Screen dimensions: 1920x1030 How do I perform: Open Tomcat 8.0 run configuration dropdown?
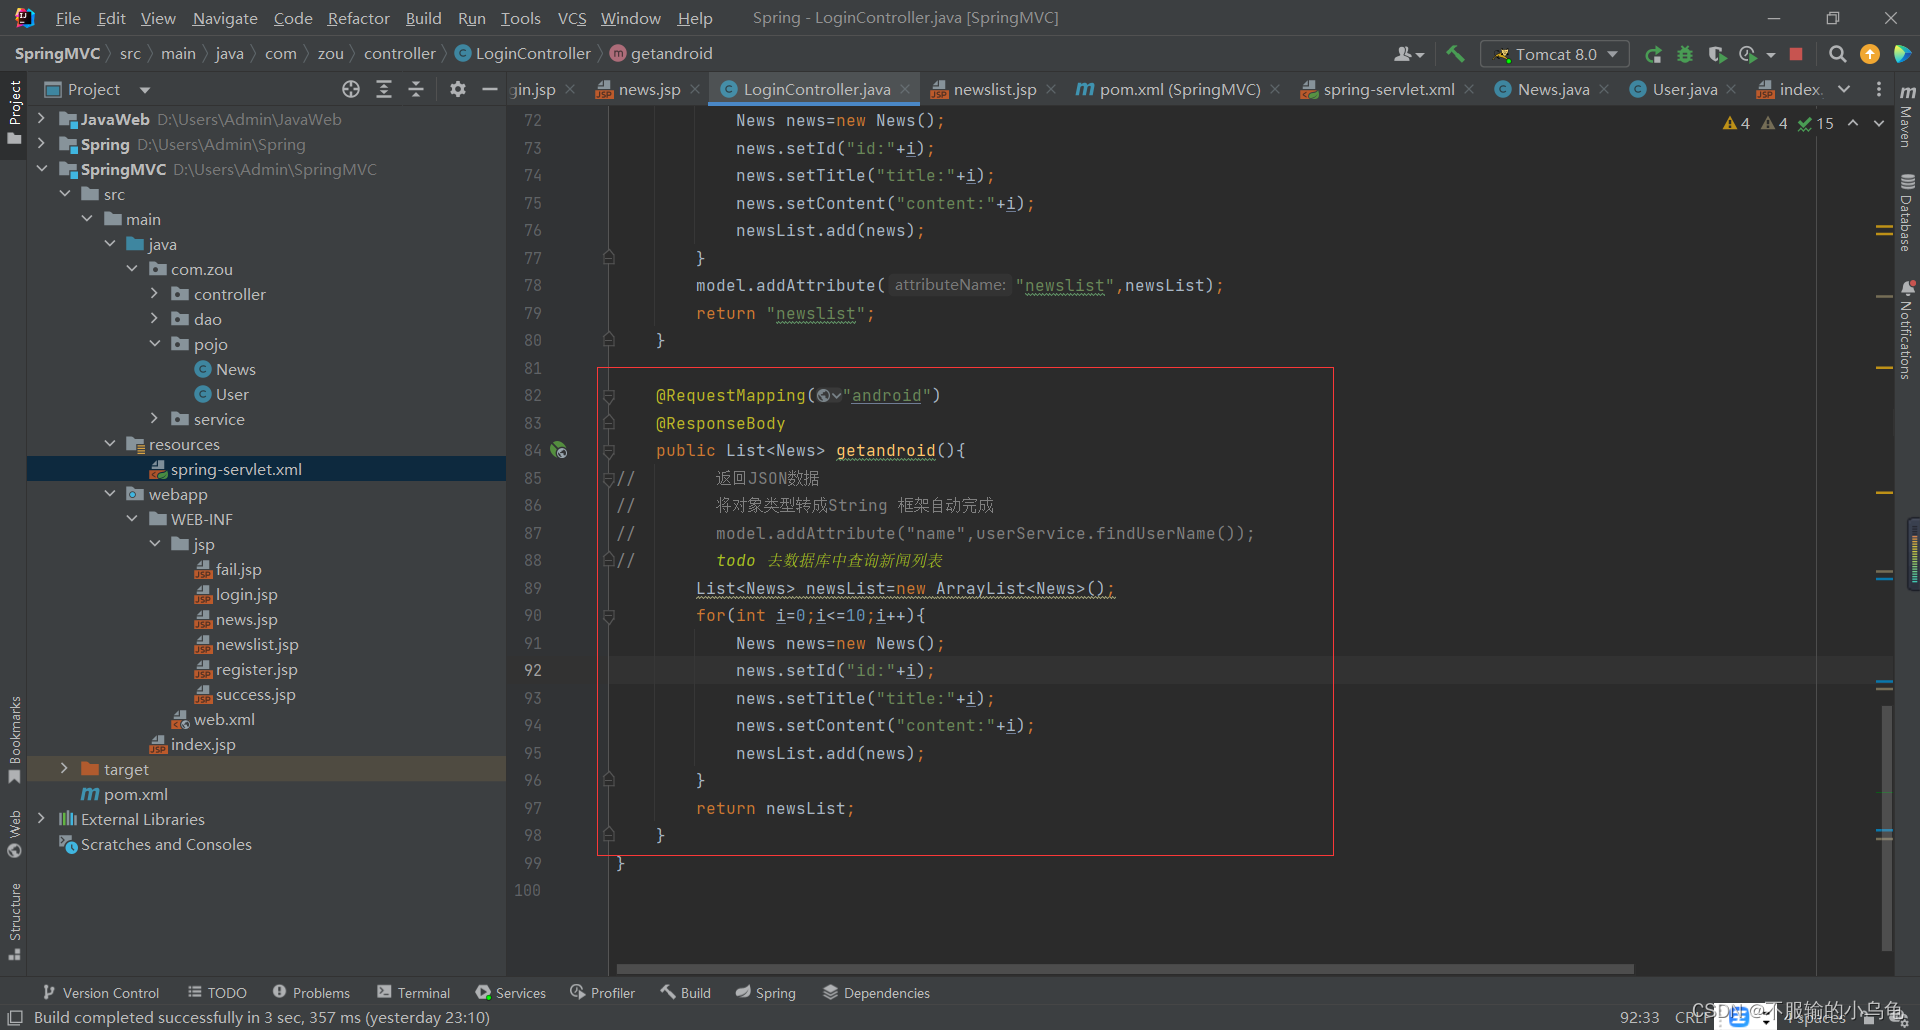click(1555, 54)
